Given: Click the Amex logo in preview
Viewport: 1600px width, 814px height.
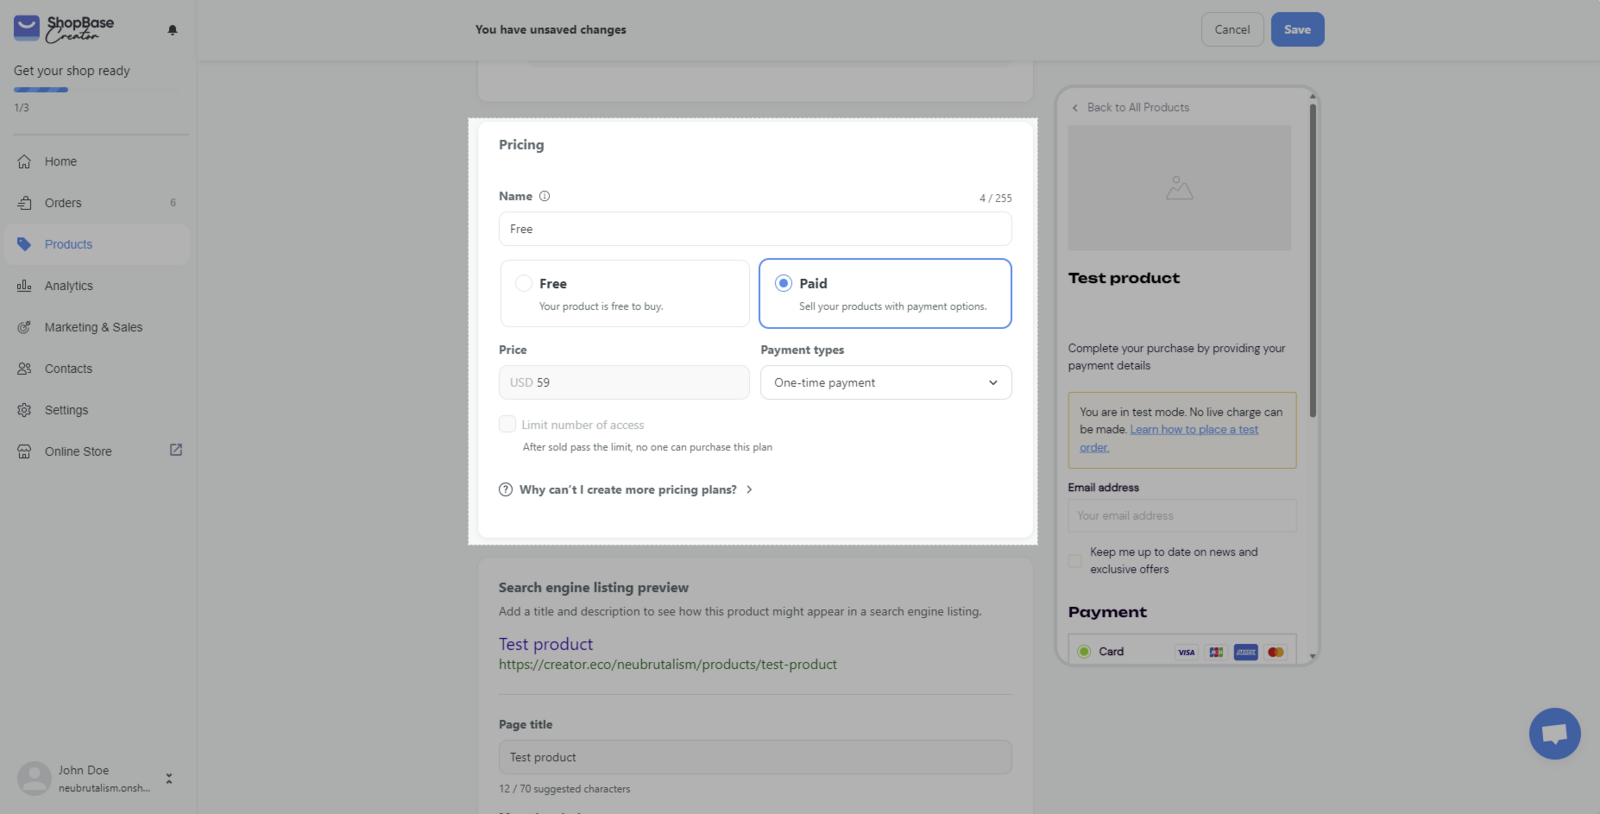Looking at the screenshot, I should tap(1246, 652).
